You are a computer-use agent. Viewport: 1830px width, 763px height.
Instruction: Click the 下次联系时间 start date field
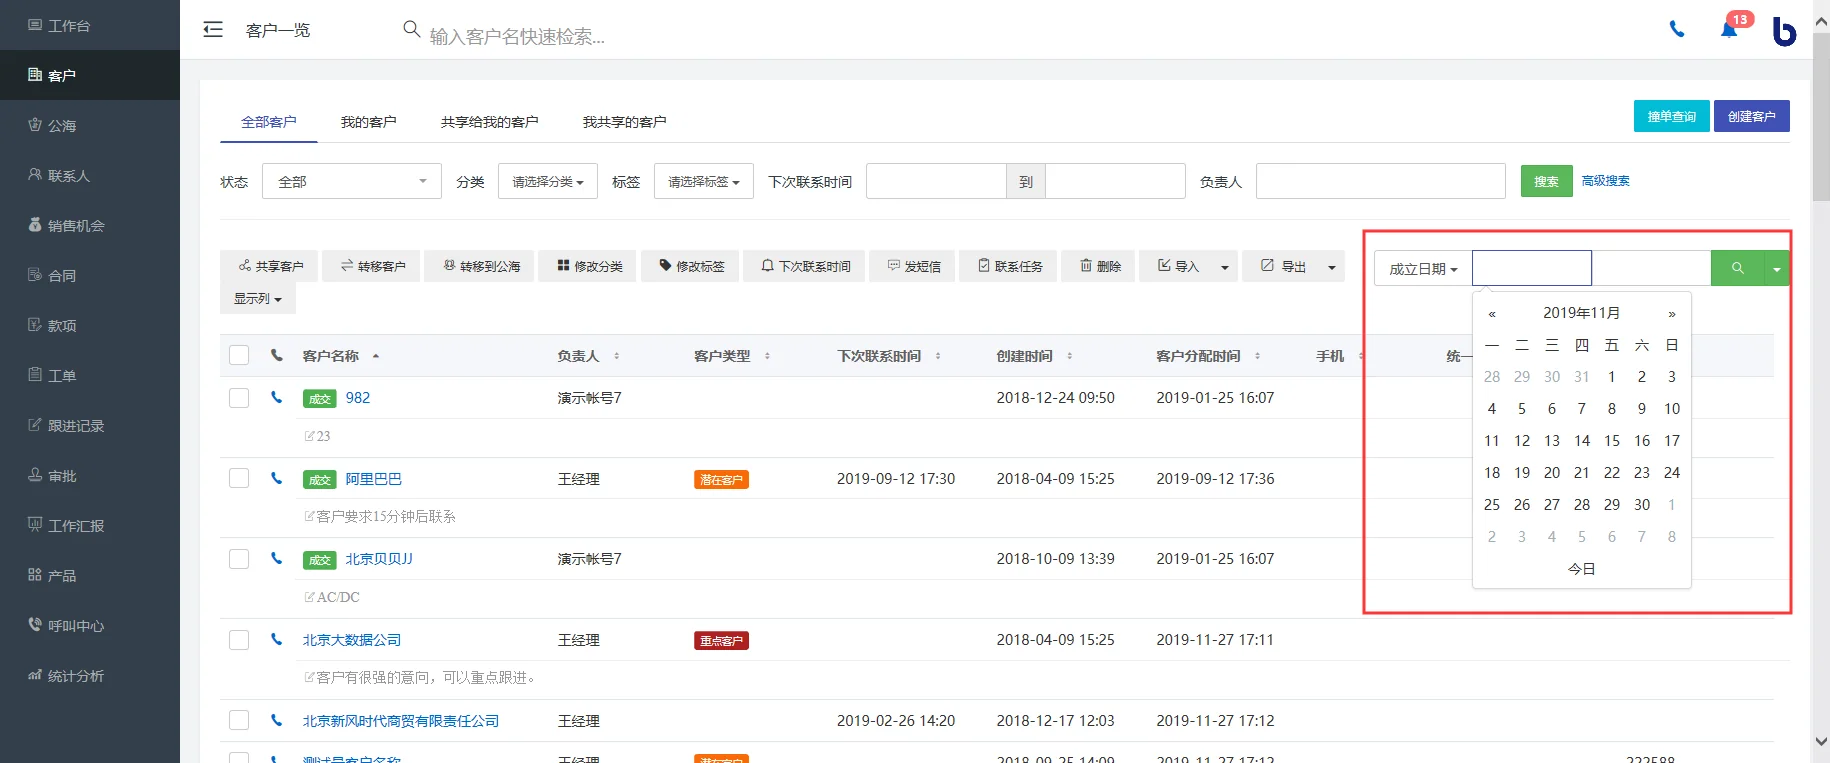coord(936,181)
